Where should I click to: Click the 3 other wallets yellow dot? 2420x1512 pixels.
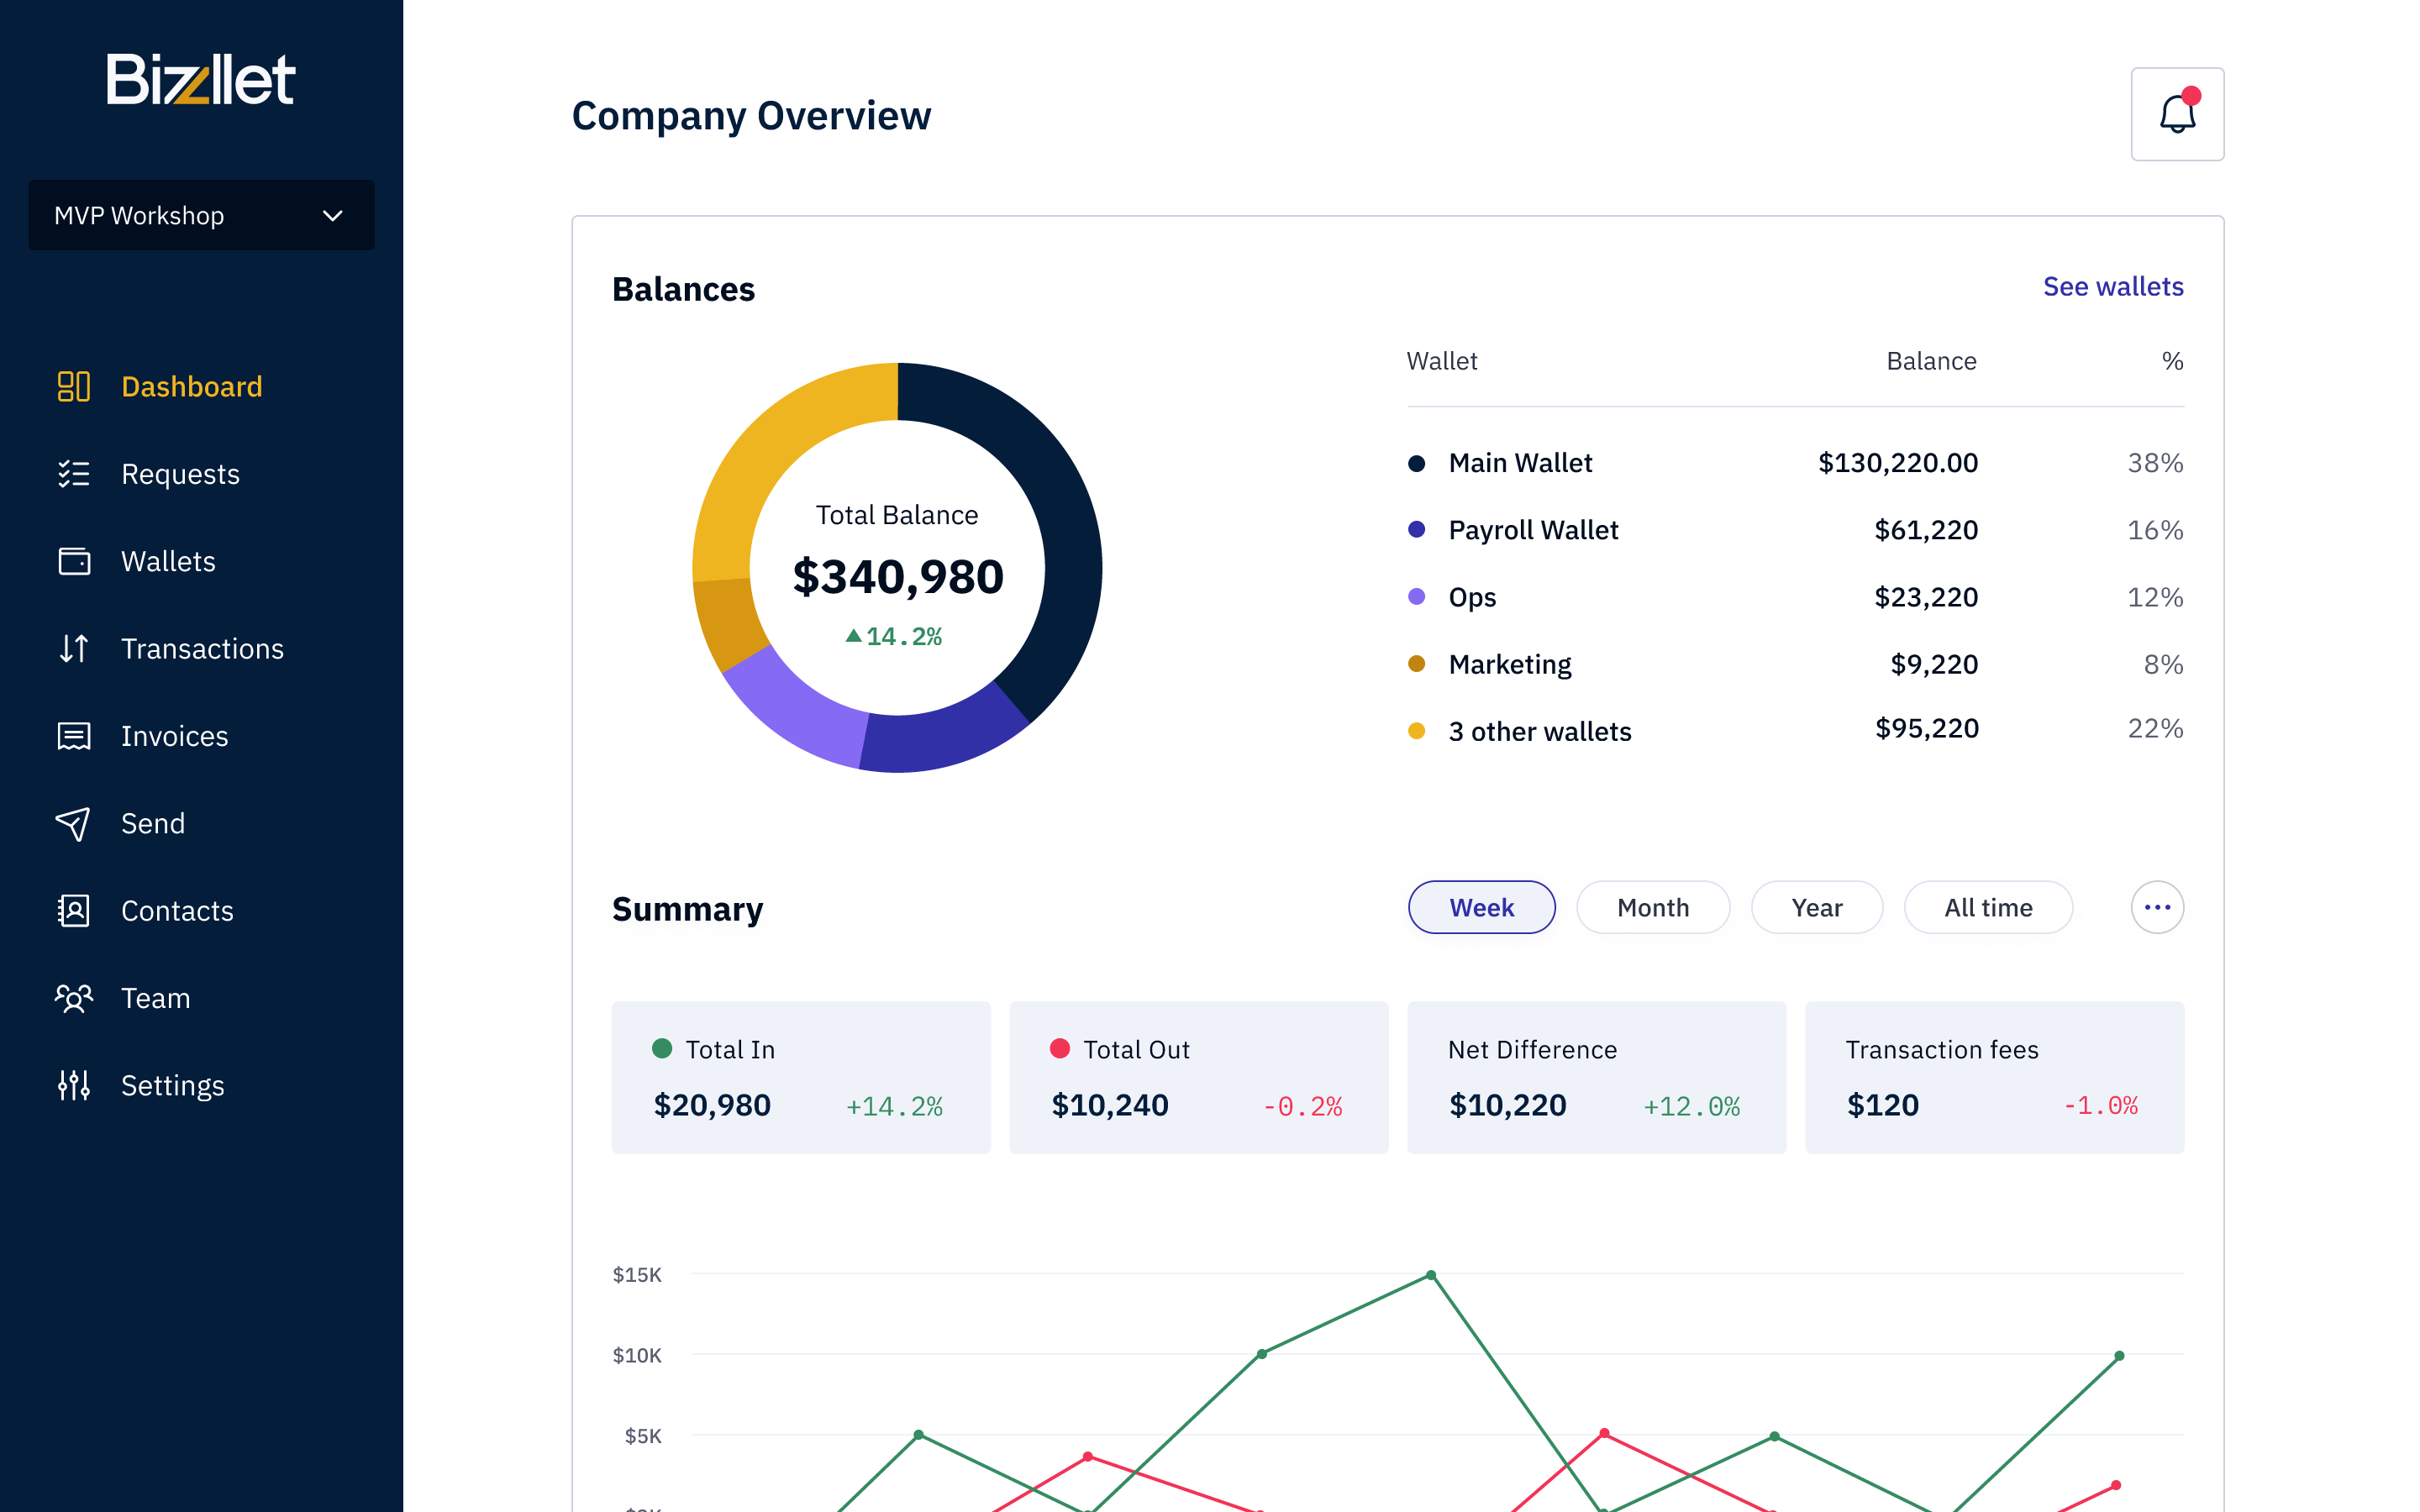click(1416, 731)
